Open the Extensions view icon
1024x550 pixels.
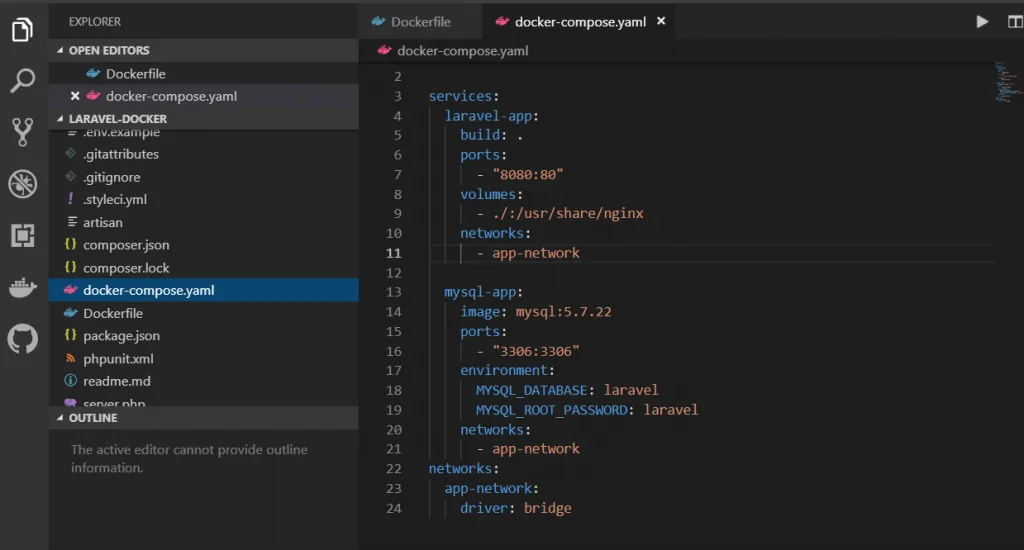coord(22,235)
